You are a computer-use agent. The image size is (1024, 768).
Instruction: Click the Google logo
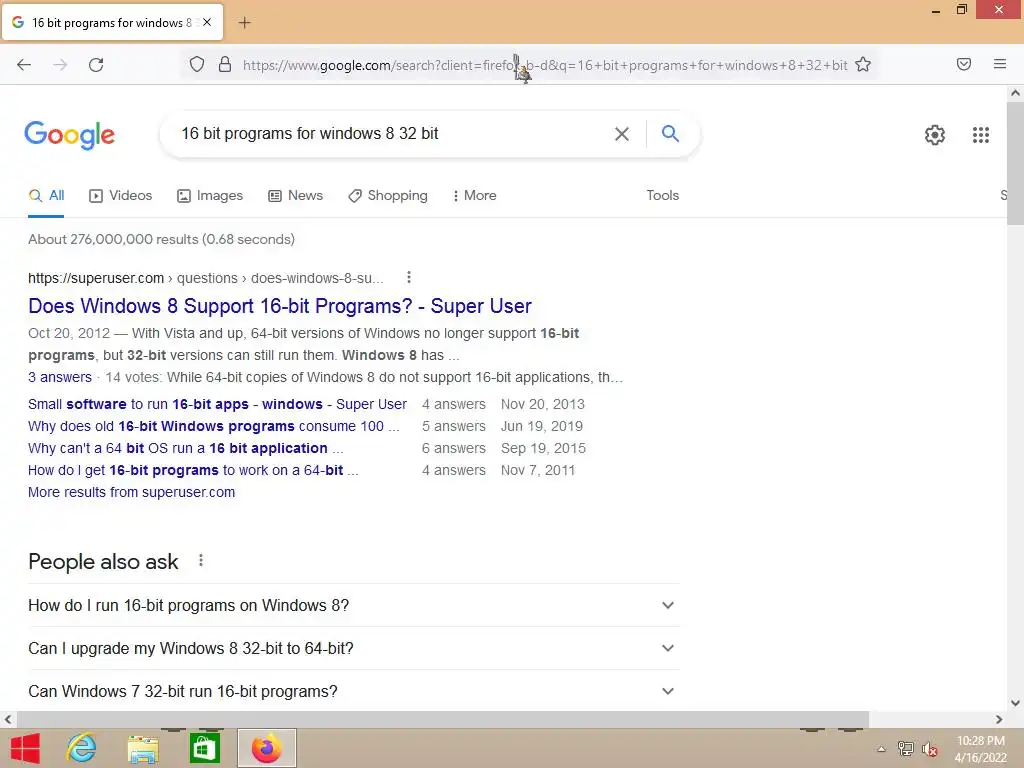[70, 135]
